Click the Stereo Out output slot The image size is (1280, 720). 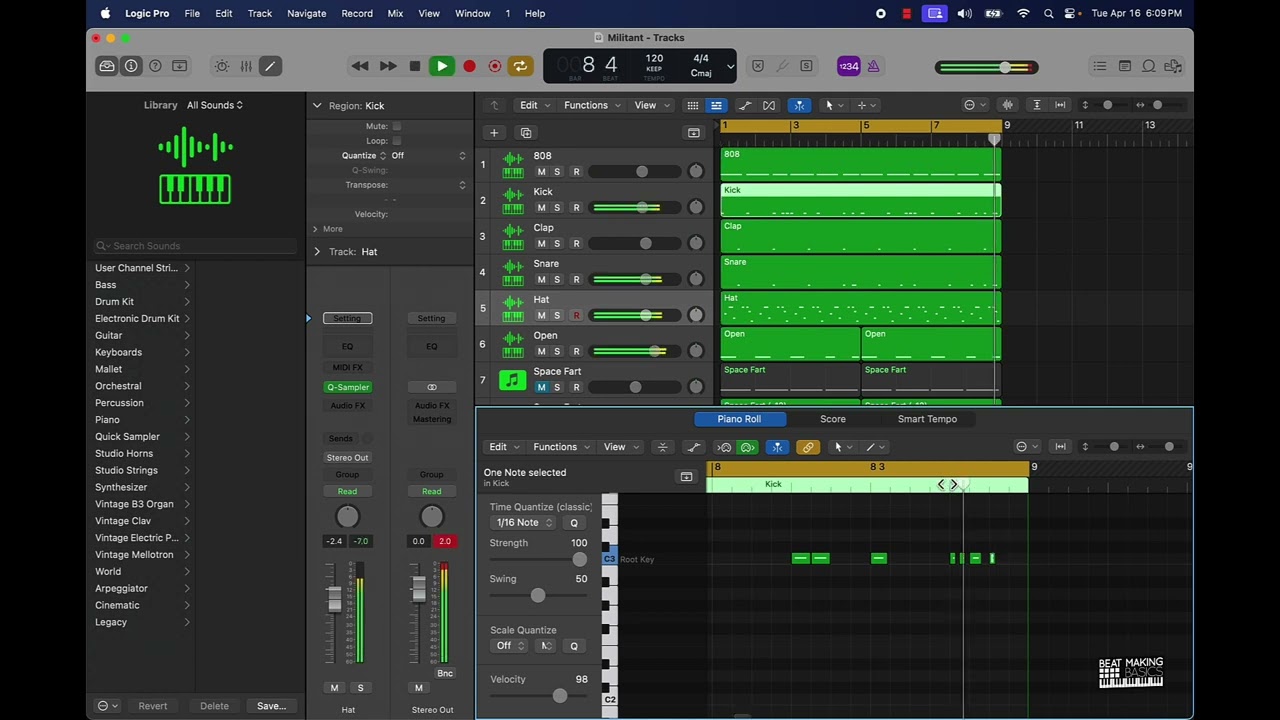[x=348, y=458]
